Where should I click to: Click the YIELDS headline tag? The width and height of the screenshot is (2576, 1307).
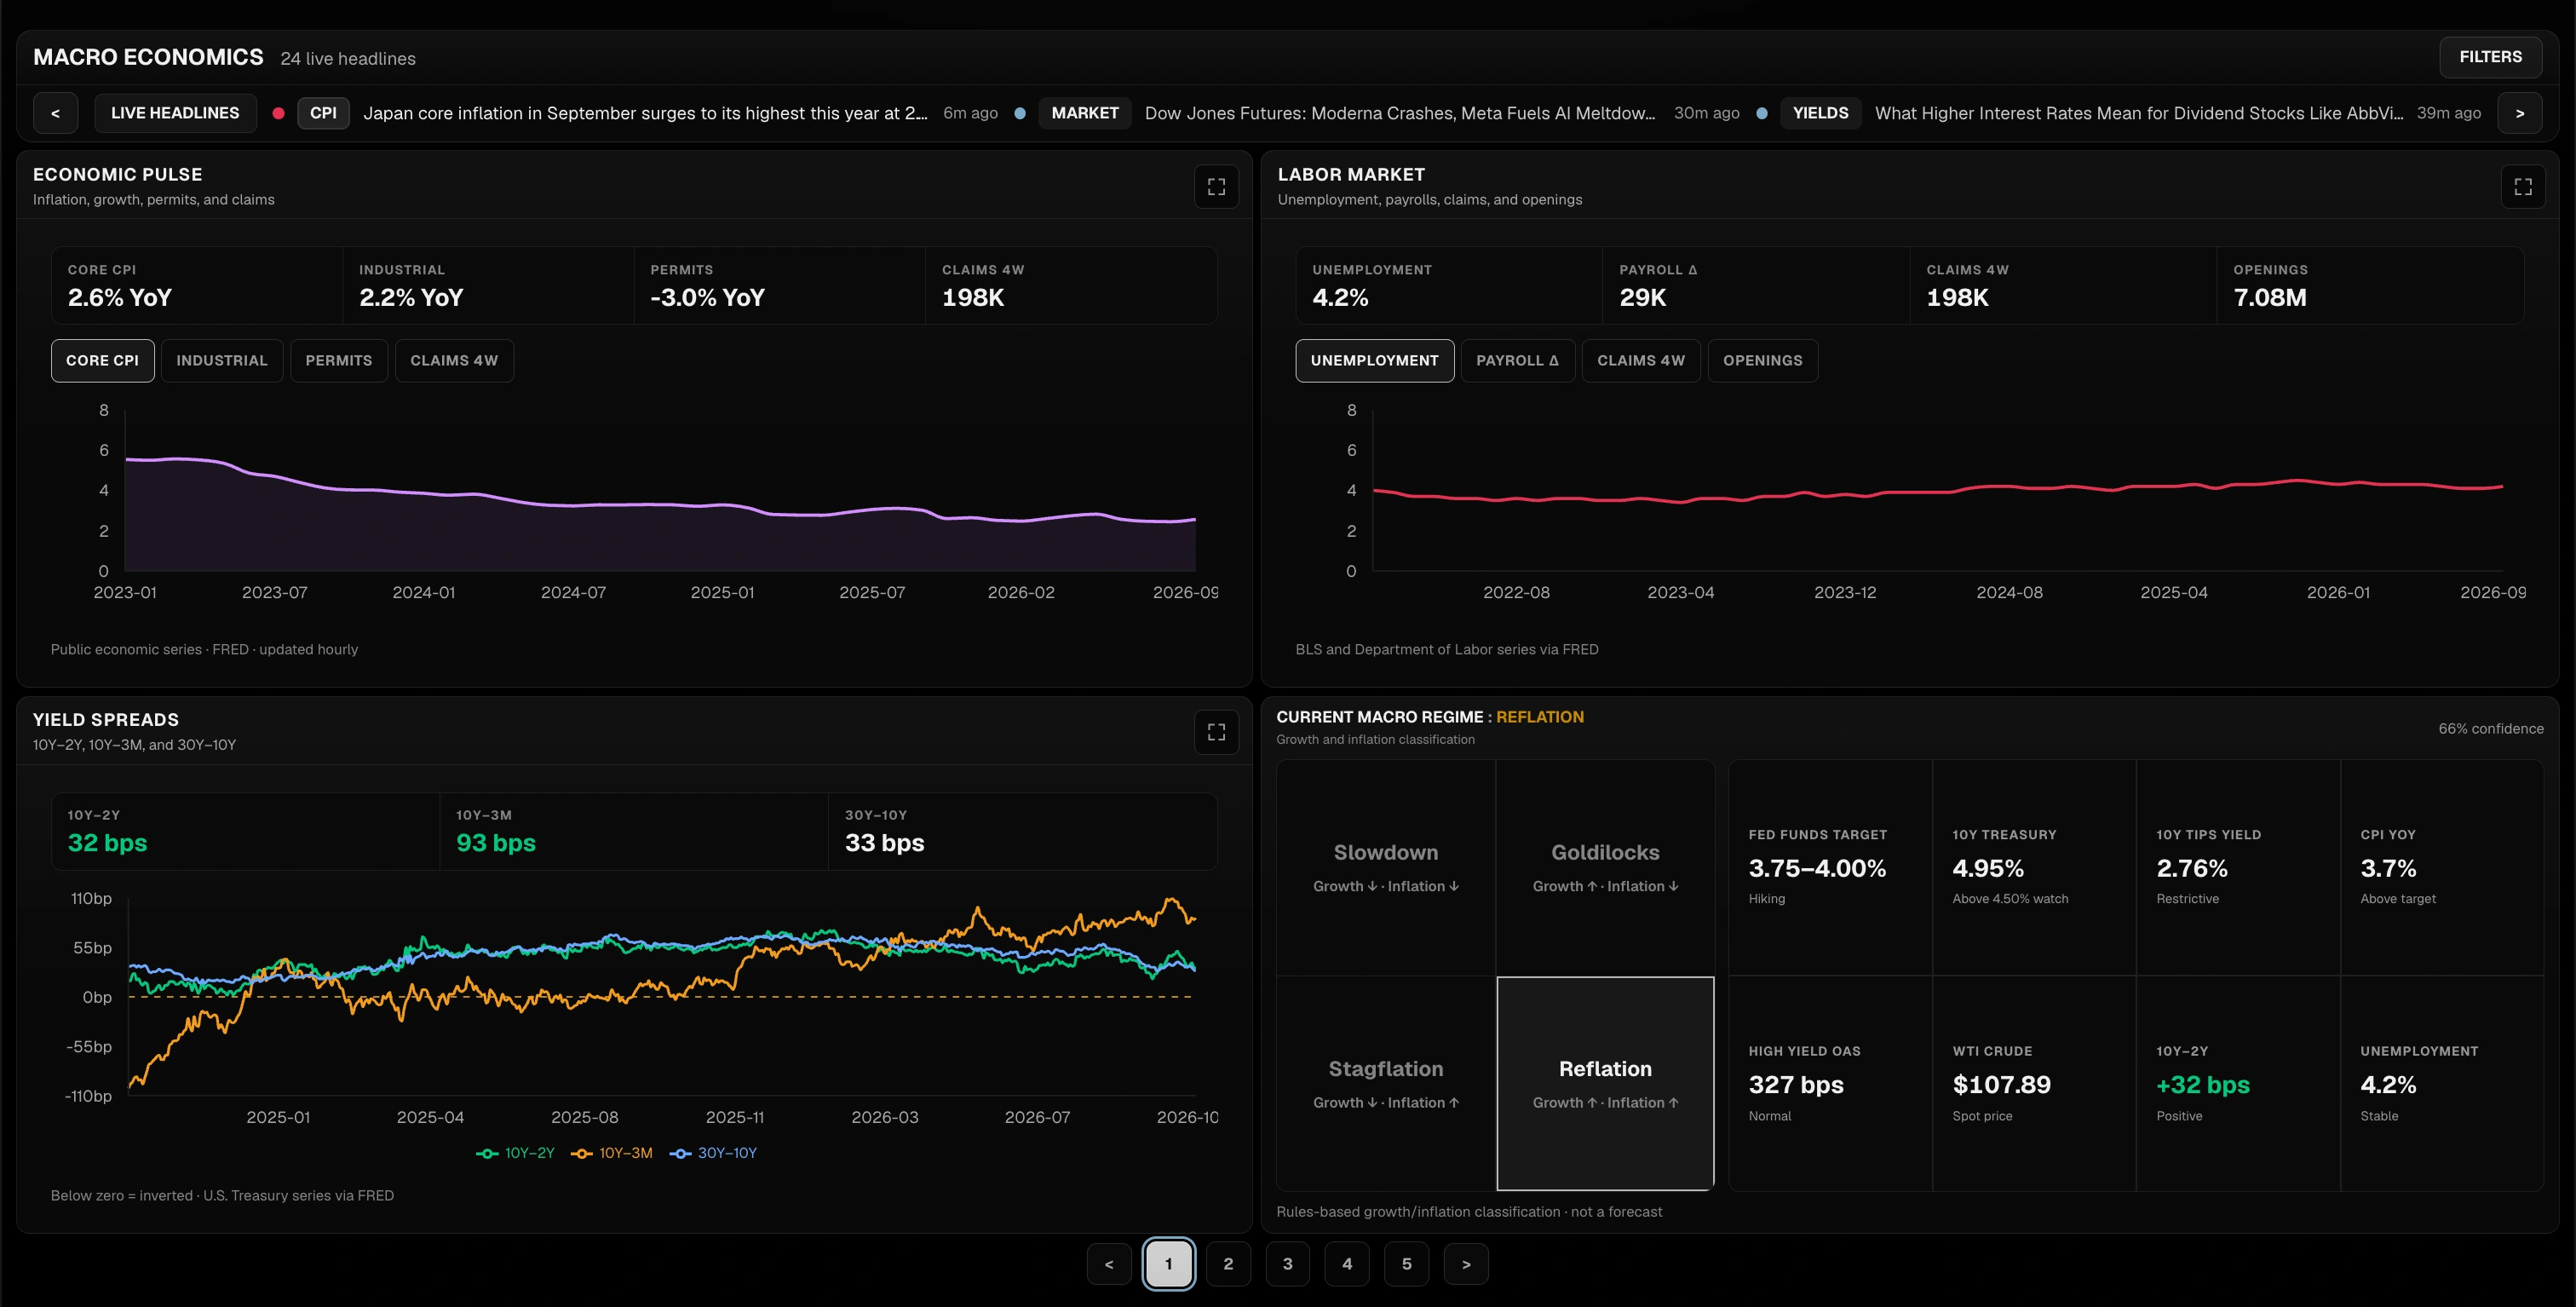click(1820, 113)
